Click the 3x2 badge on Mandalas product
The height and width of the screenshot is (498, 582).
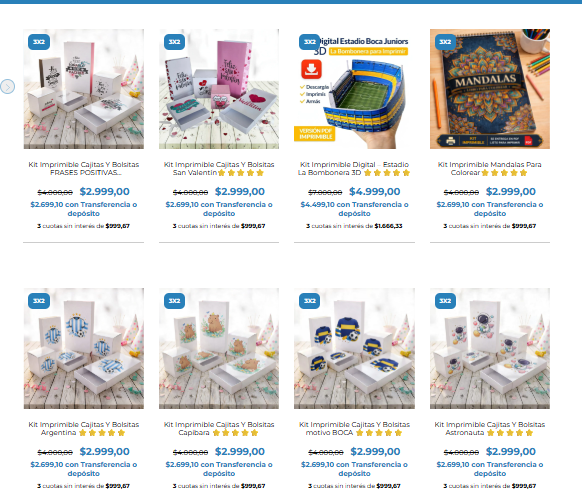[x=445, y=42]
